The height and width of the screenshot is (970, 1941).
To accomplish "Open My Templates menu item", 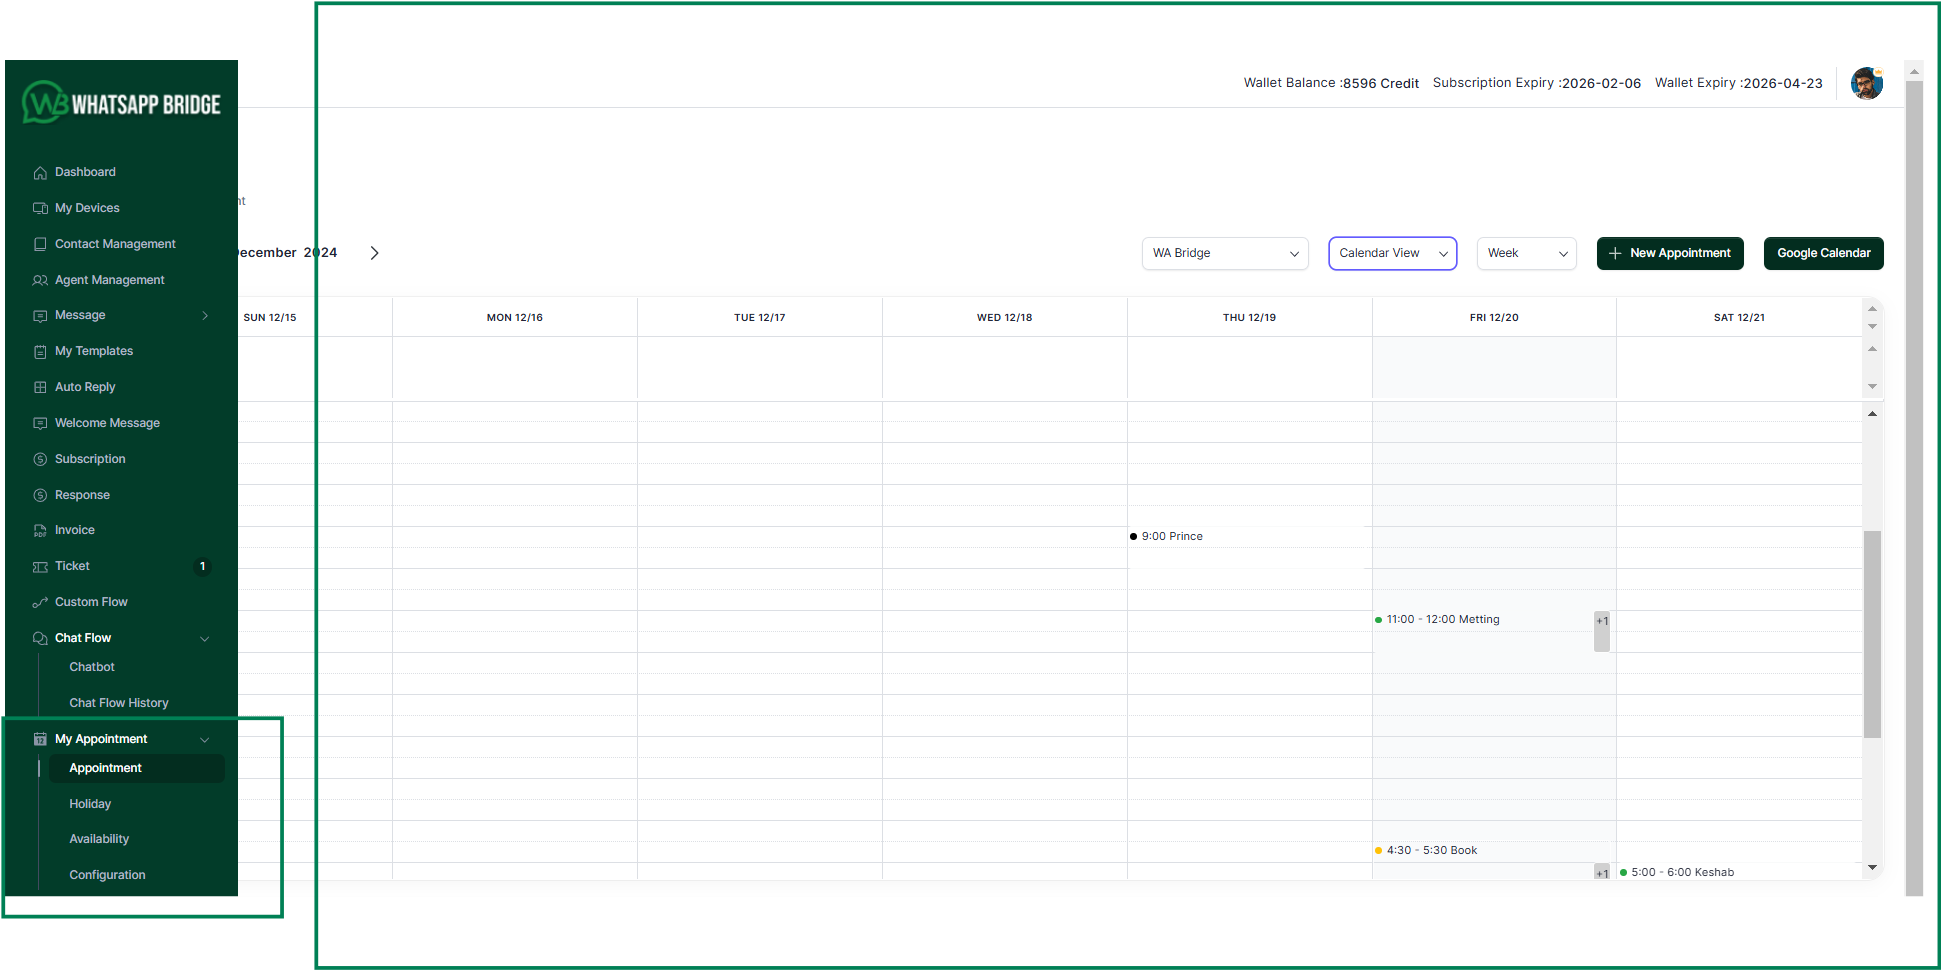I will [x=94, y=351].
